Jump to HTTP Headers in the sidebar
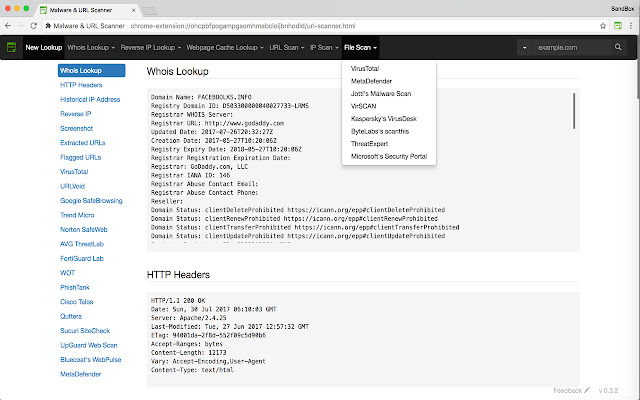 [x=81, y=85]
